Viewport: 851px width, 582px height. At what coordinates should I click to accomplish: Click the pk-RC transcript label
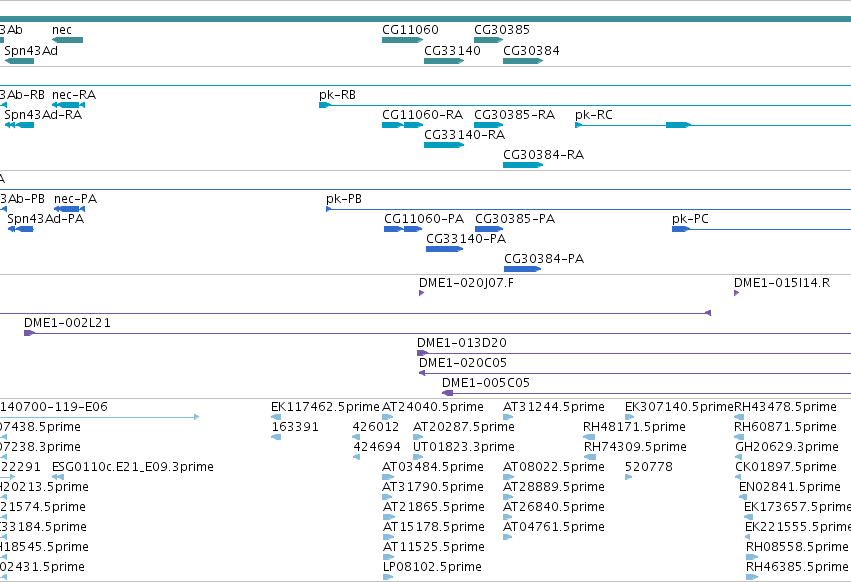tap(594, 115)
